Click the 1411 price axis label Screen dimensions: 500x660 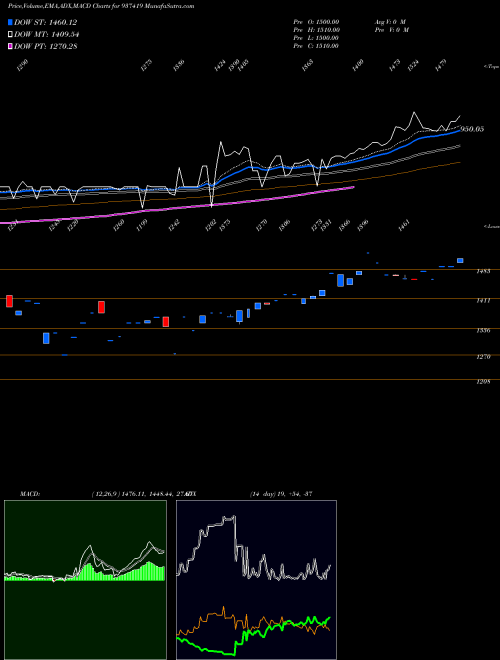point(483,301)
